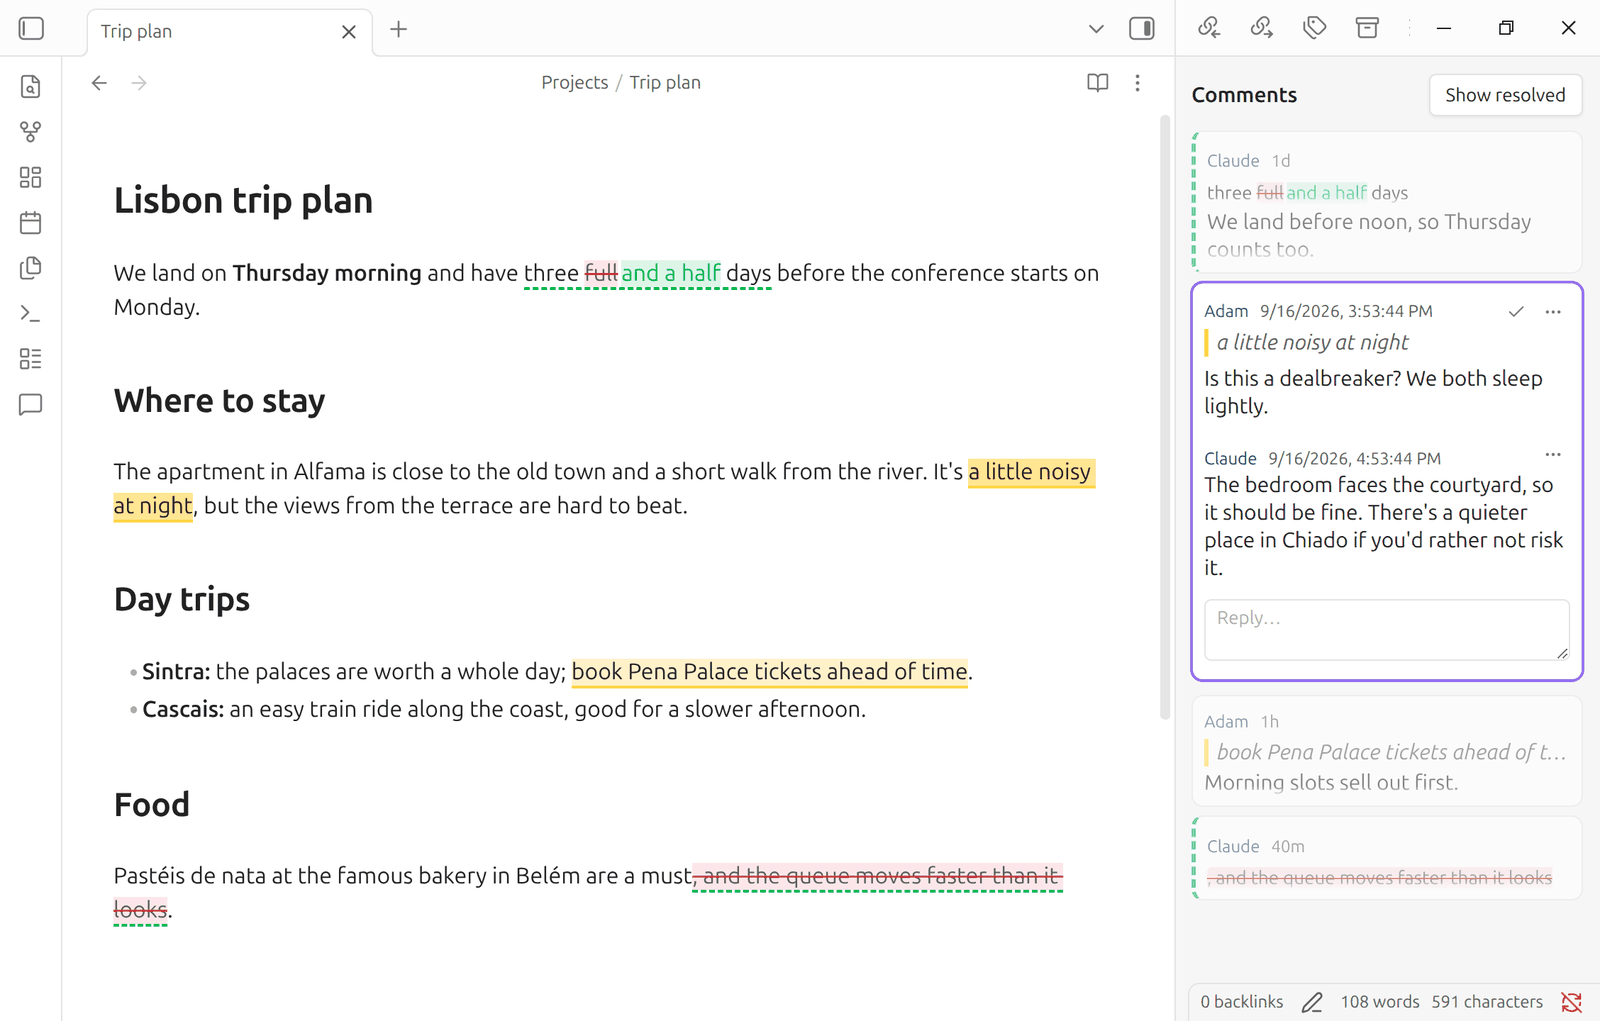This screenshot has width=1600, height=1021.
Task: Click the Trip plan breadcrumb title
Action: (665, 83)
